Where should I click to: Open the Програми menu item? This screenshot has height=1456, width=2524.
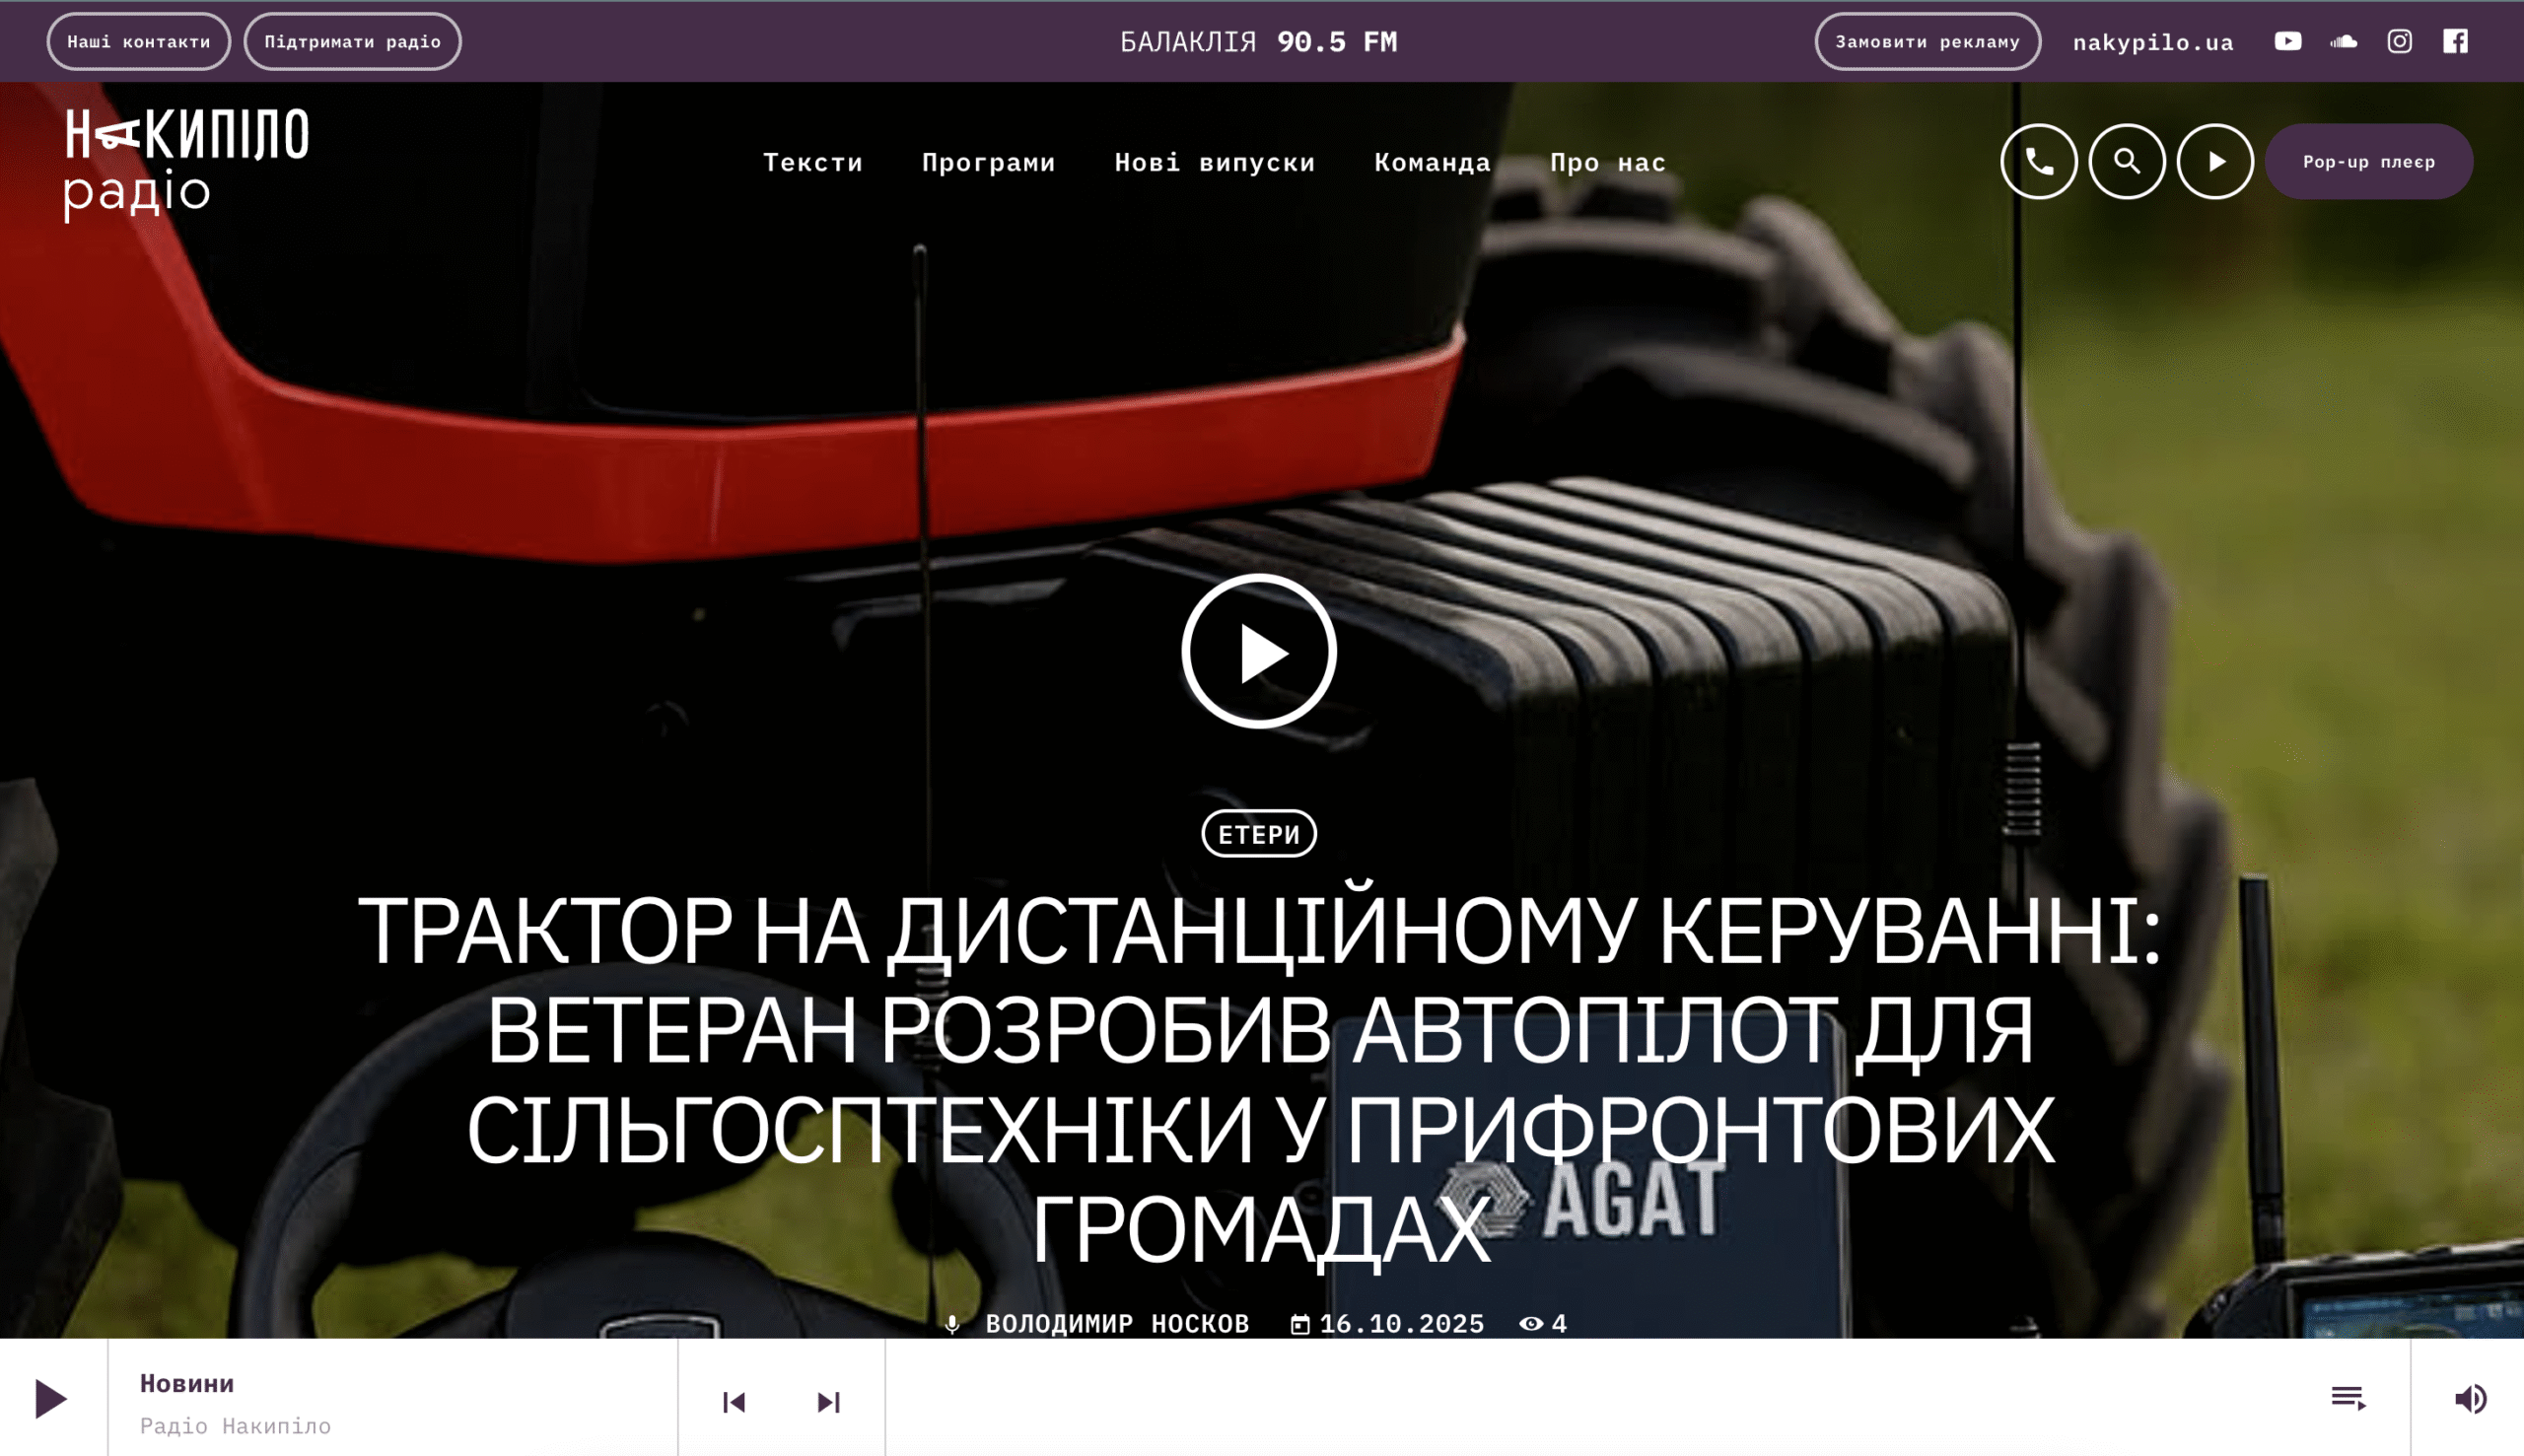(x=988, y=162)
